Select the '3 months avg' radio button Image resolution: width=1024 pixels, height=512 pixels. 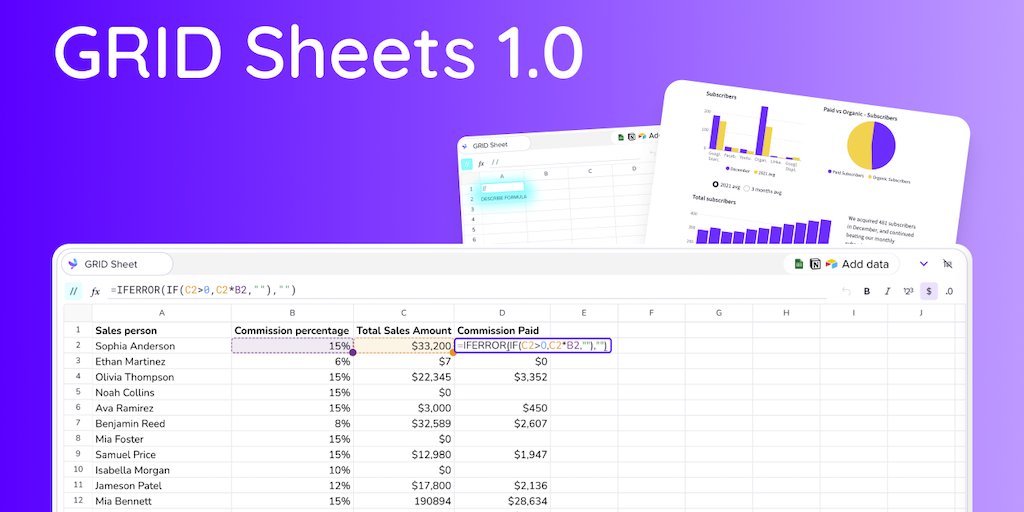[748, 189]
